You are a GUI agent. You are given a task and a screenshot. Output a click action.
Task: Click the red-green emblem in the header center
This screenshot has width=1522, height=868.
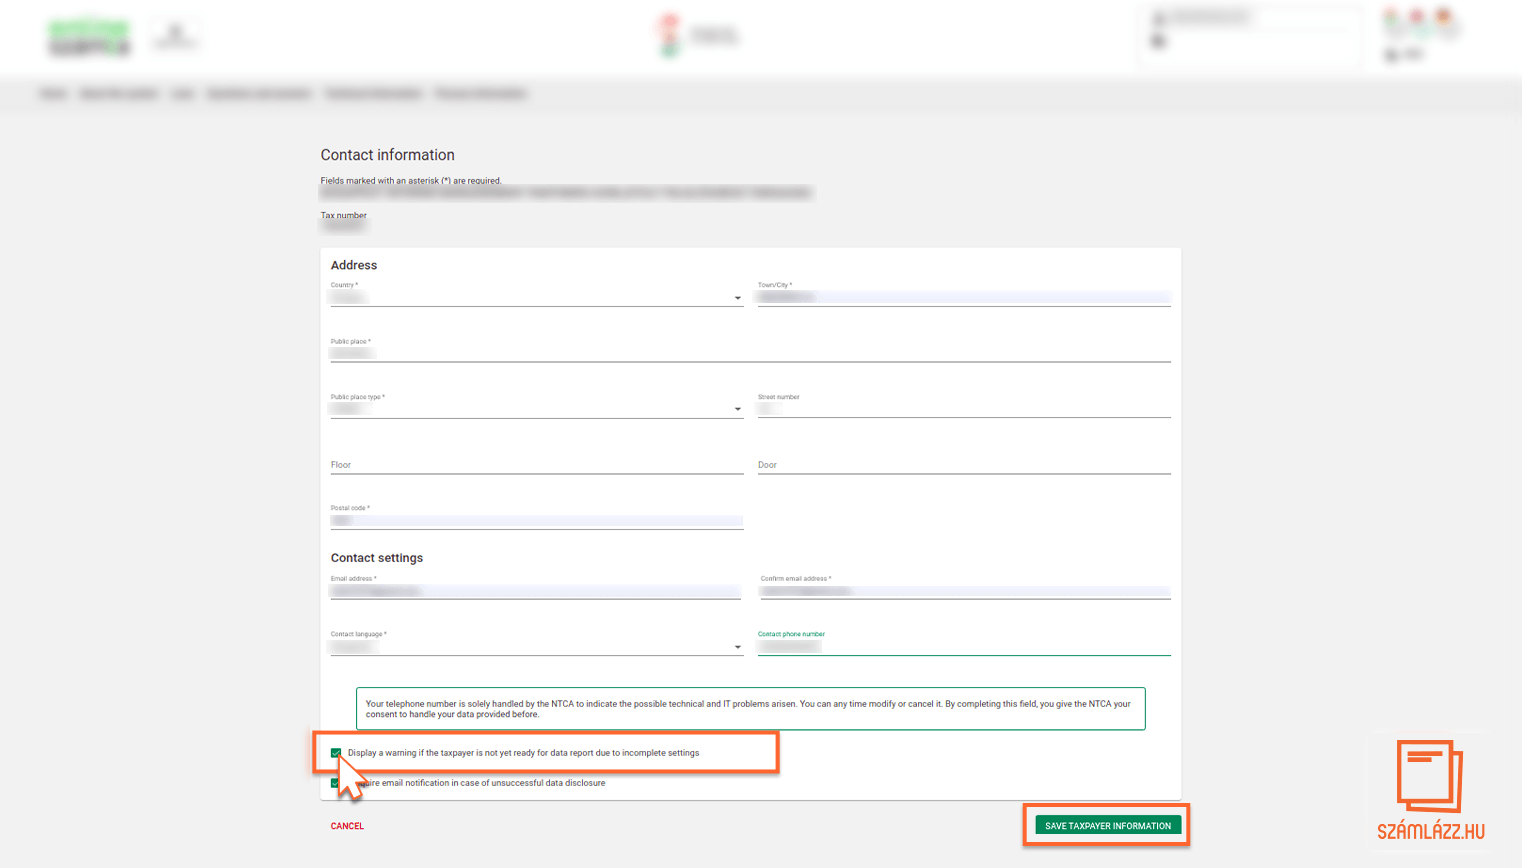(x=670, y=35)
